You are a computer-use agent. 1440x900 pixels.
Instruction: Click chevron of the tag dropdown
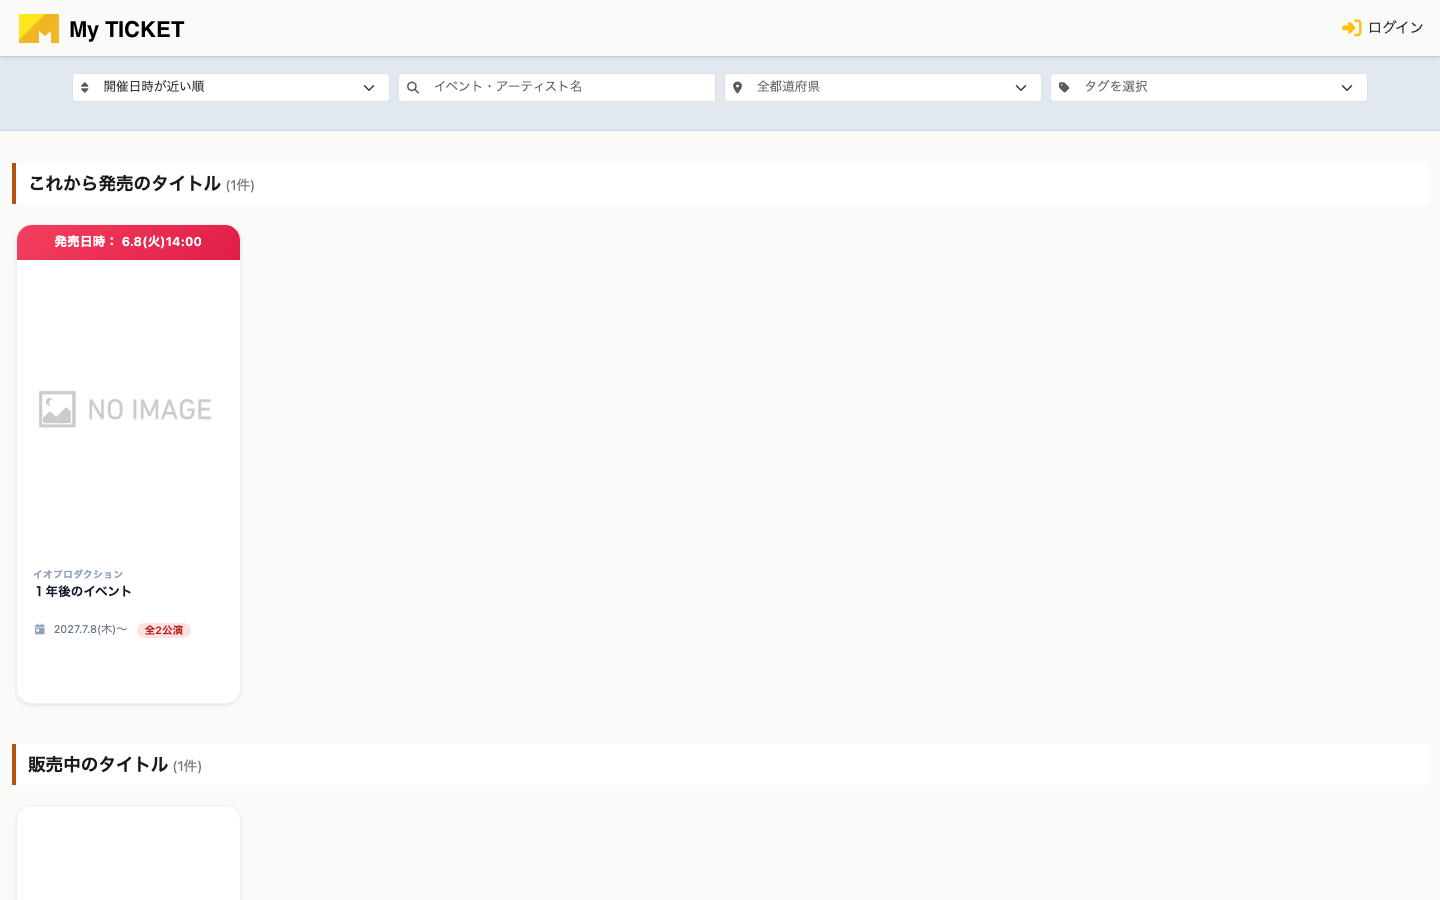tap(1347, 88)
